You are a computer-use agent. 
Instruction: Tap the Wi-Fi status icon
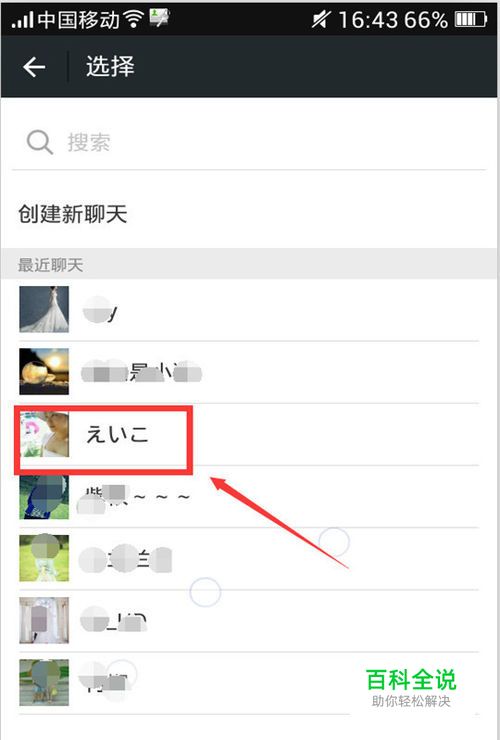(134, 19)
